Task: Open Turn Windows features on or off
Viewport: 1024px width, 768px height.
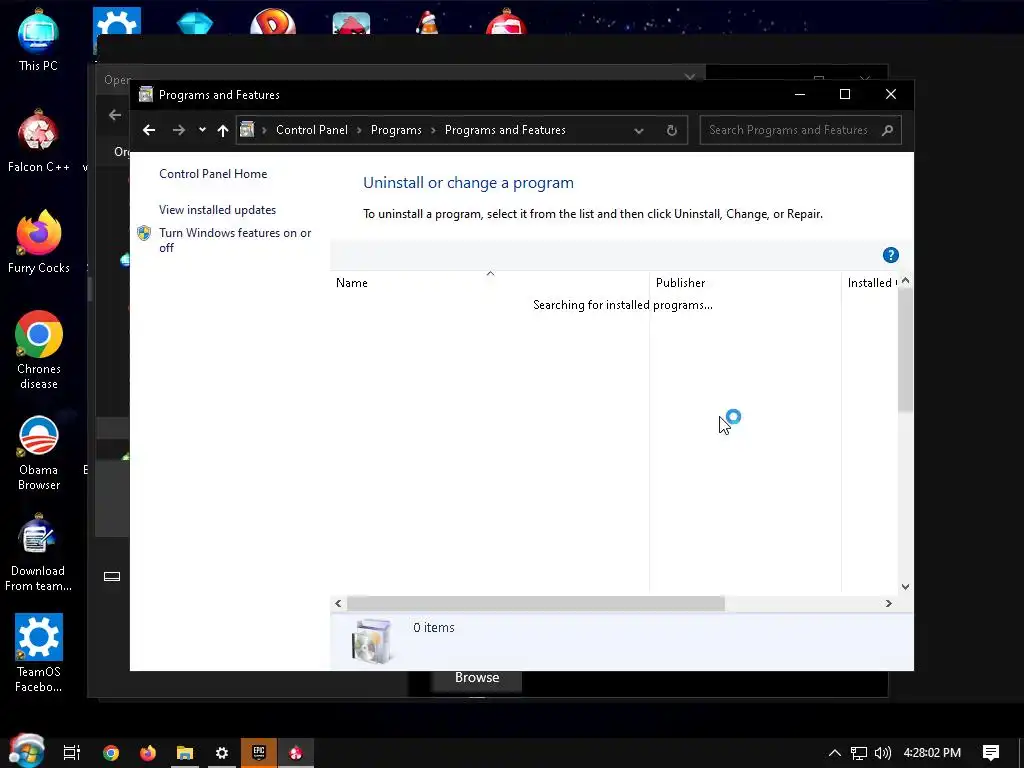Action: tap(235, 240)
